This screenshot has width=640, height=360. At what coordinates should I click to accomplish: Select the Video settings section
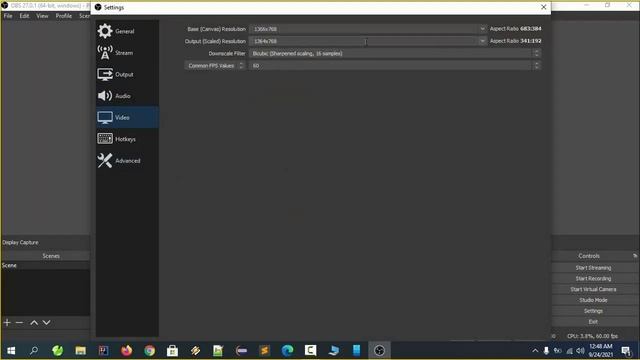pos(127,118)
